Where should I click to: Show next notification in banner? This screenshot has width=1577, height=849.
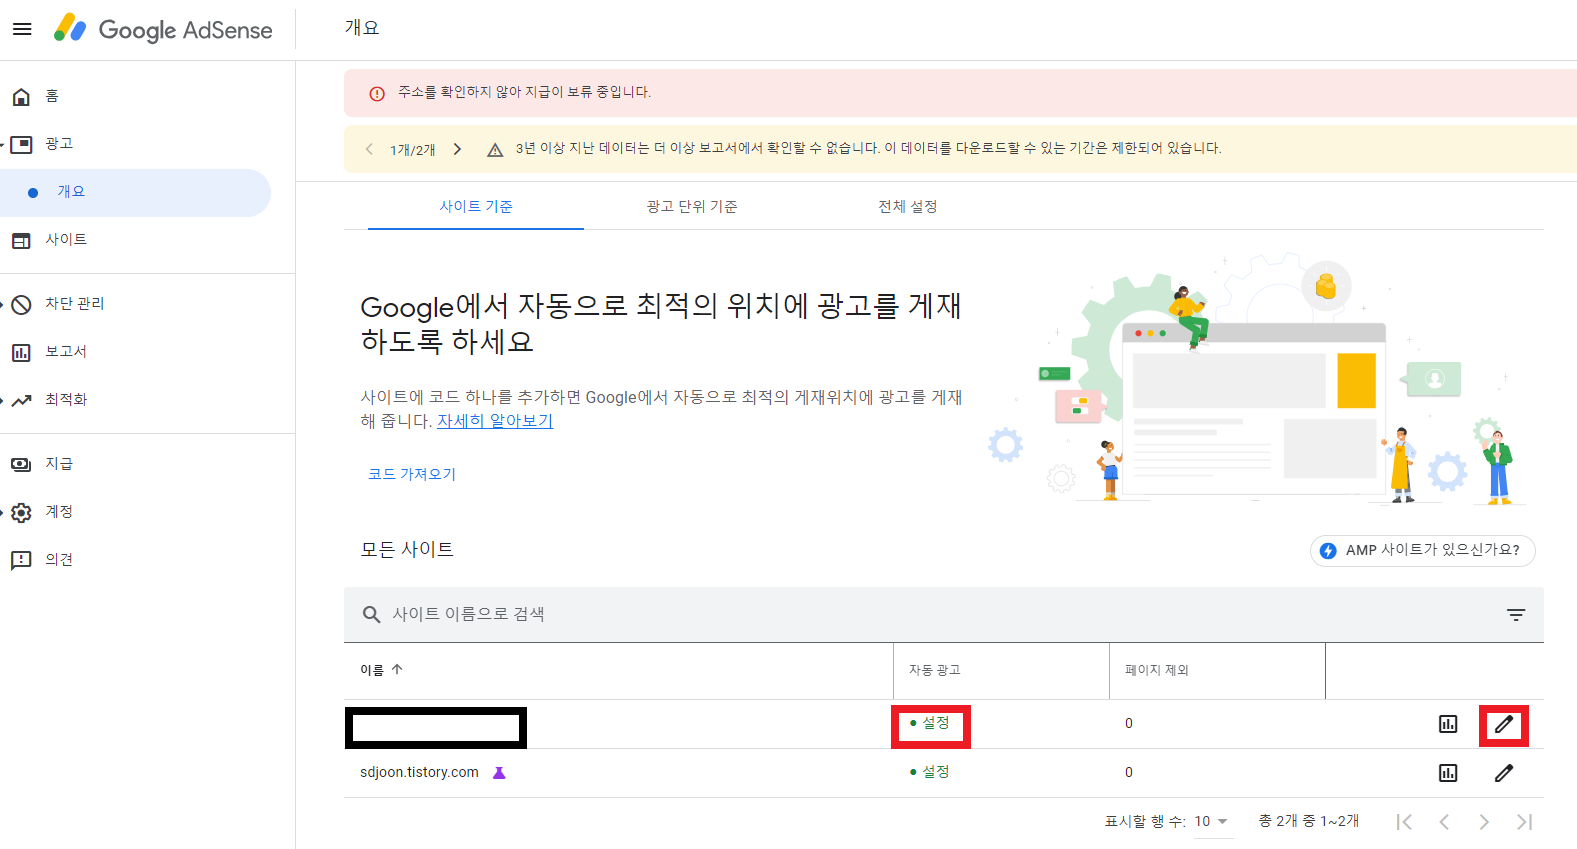(457, 149)
